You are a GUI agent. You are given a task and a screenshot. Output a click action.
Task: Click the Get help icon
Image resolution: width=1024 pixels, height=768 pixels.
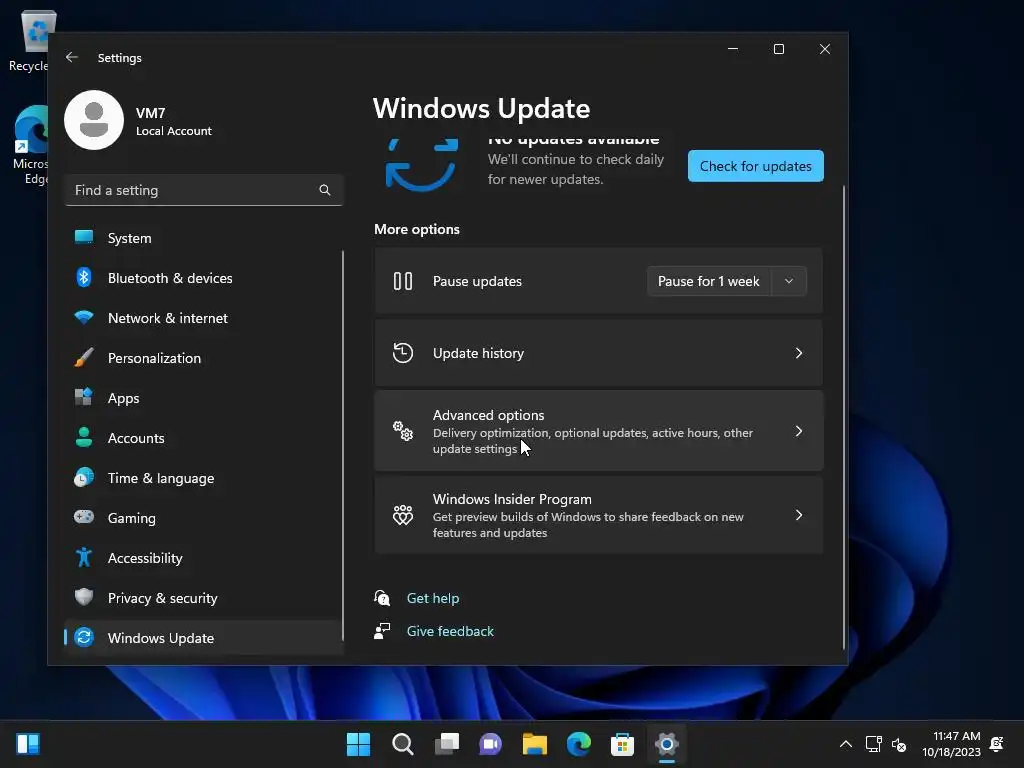382,598
